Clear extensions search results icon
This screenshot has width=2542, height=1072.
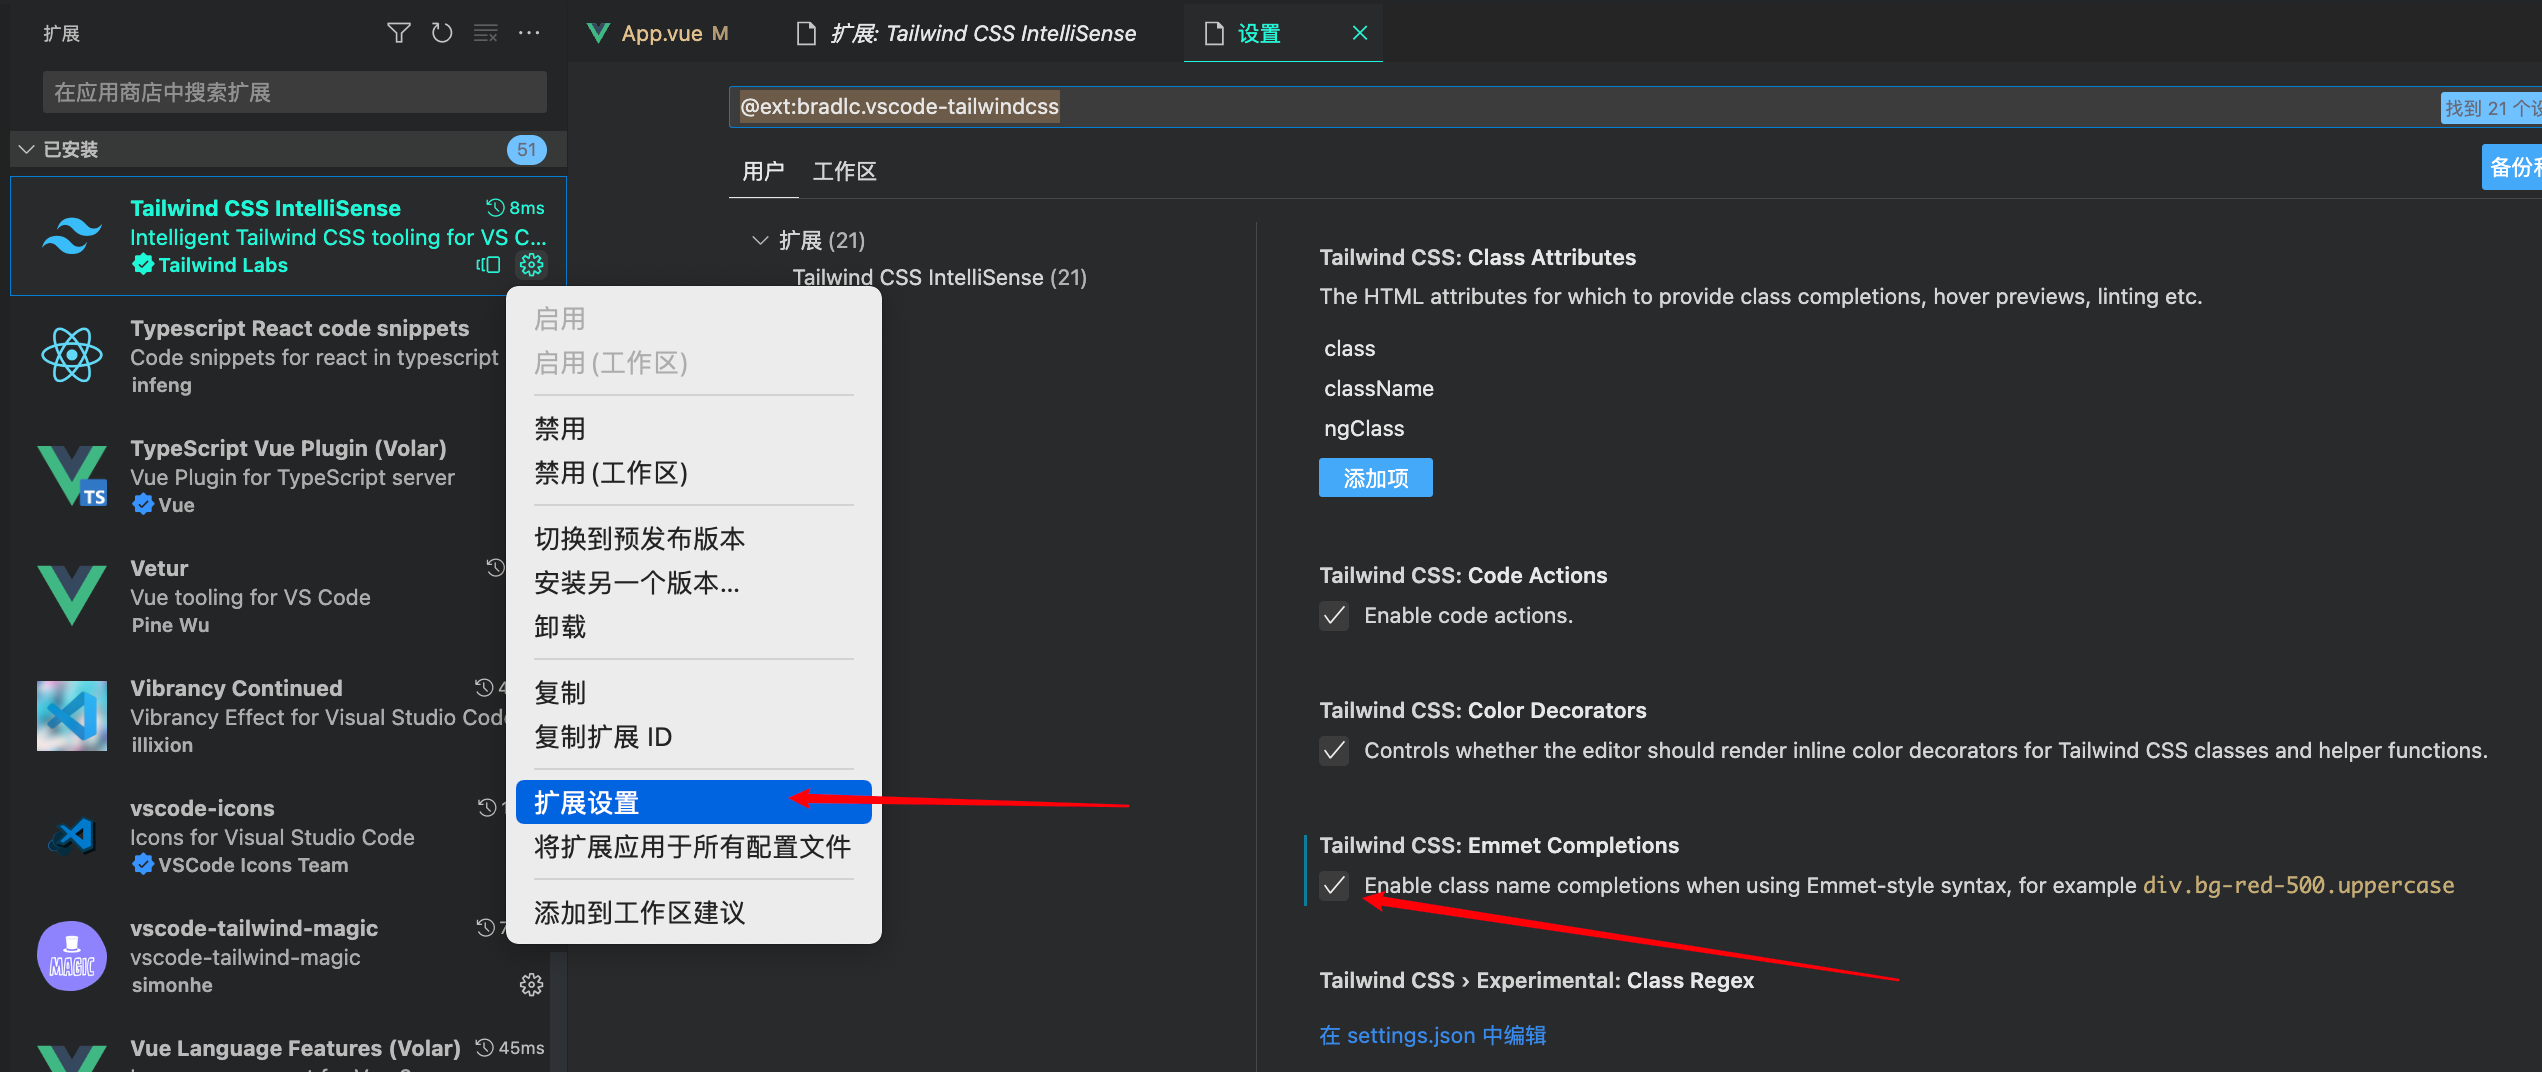coord(486,33)
